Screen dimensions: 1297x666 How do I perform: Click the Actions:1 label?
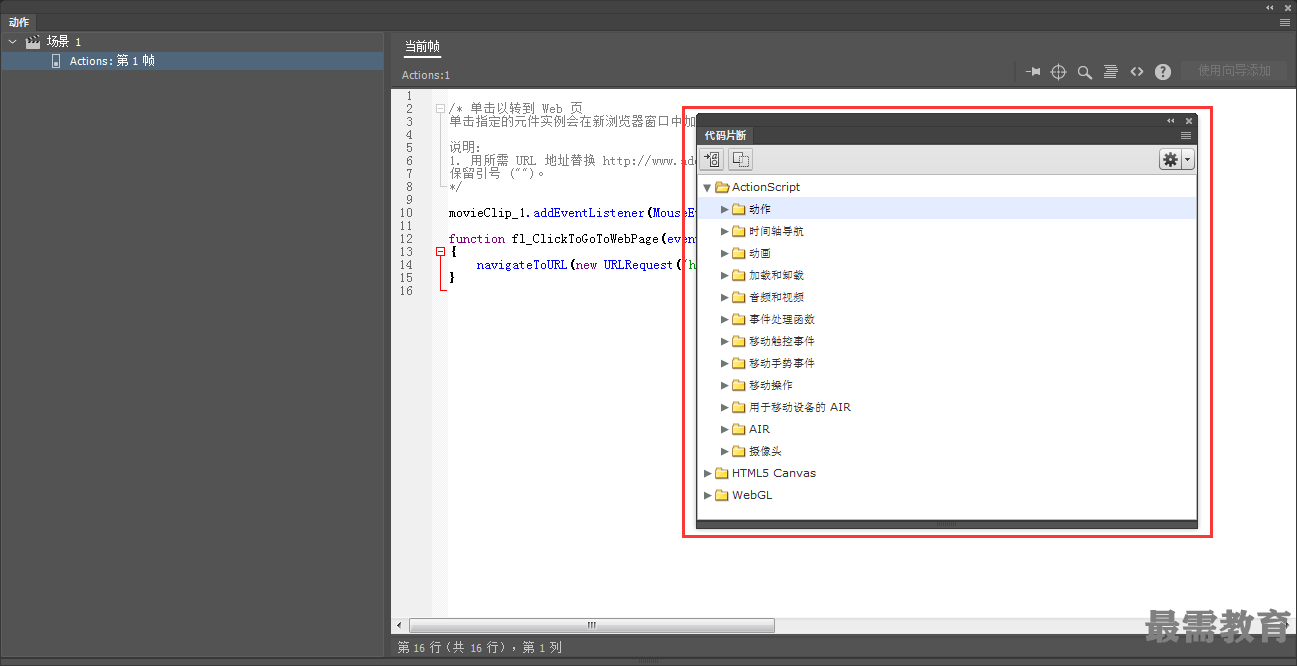click(426, 75)
